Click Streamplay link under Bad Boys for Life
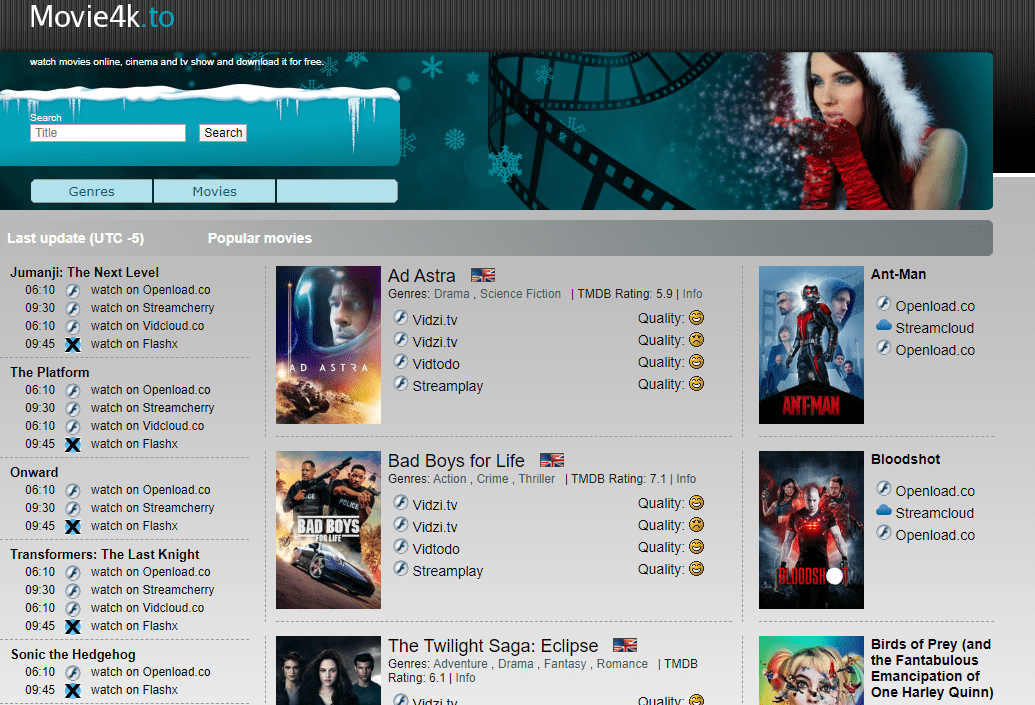This screenshot has width=1035, height=705. [448, 571]
